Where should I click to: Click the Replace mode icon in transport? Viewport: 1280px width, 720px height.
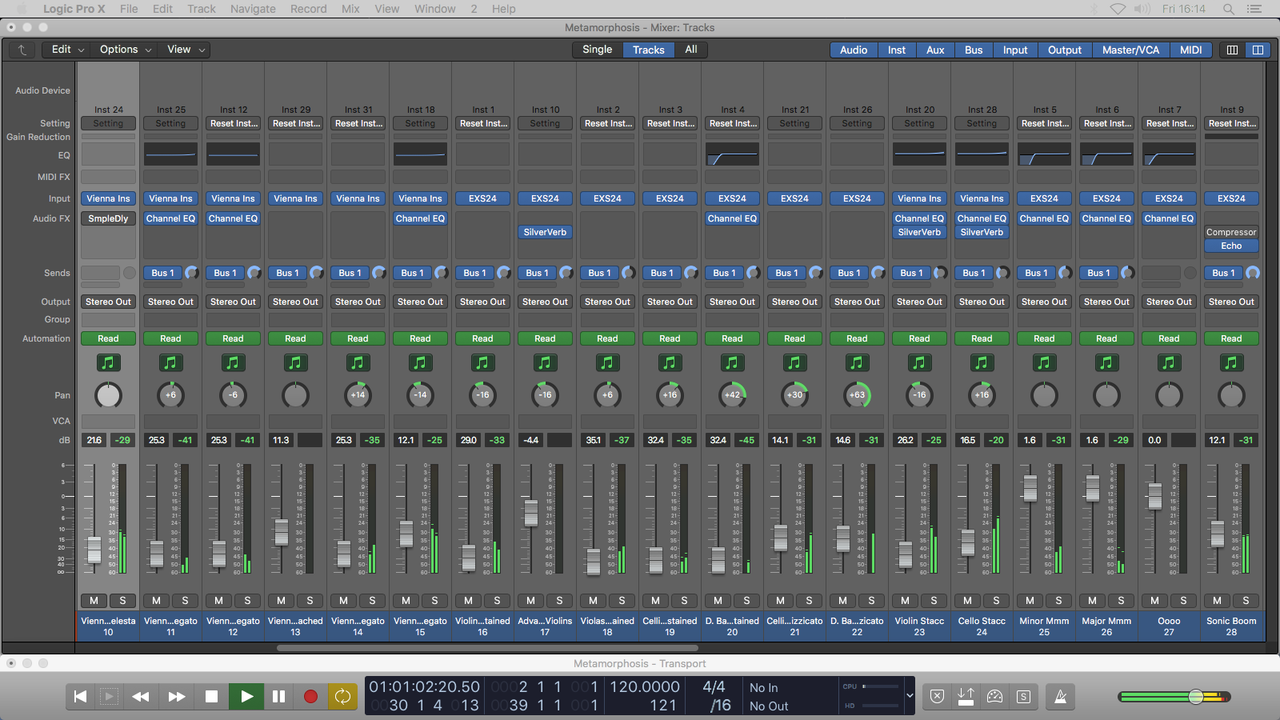[966, 697]
